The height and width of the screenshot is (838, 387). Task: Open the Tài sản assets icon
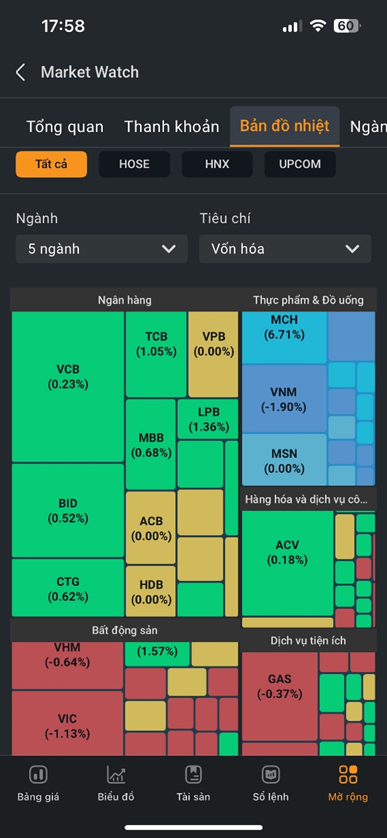[x=193, y=774]
